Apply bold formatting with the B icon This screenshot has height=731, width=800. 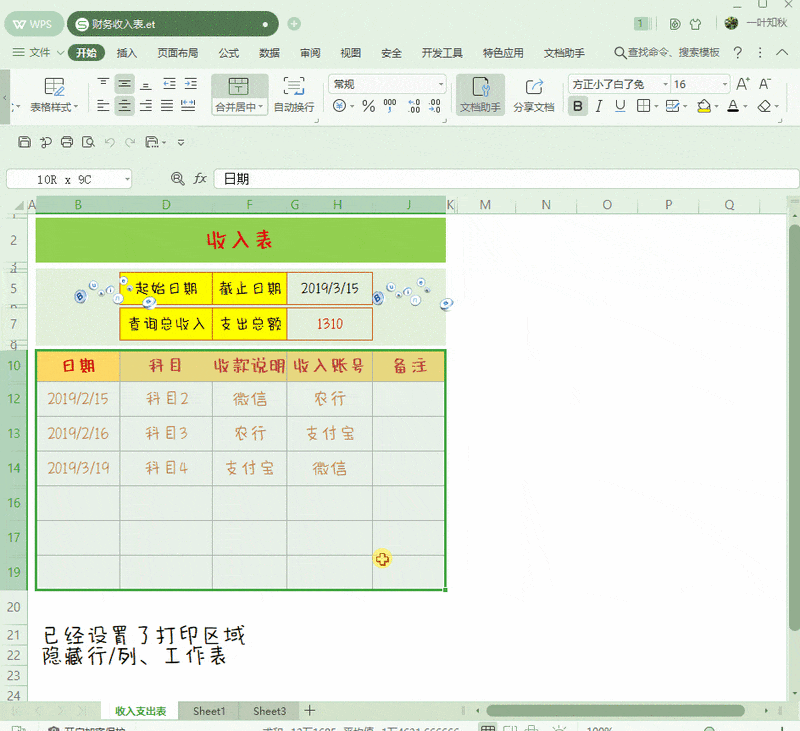pyautogui.click(x=578, y=106)
